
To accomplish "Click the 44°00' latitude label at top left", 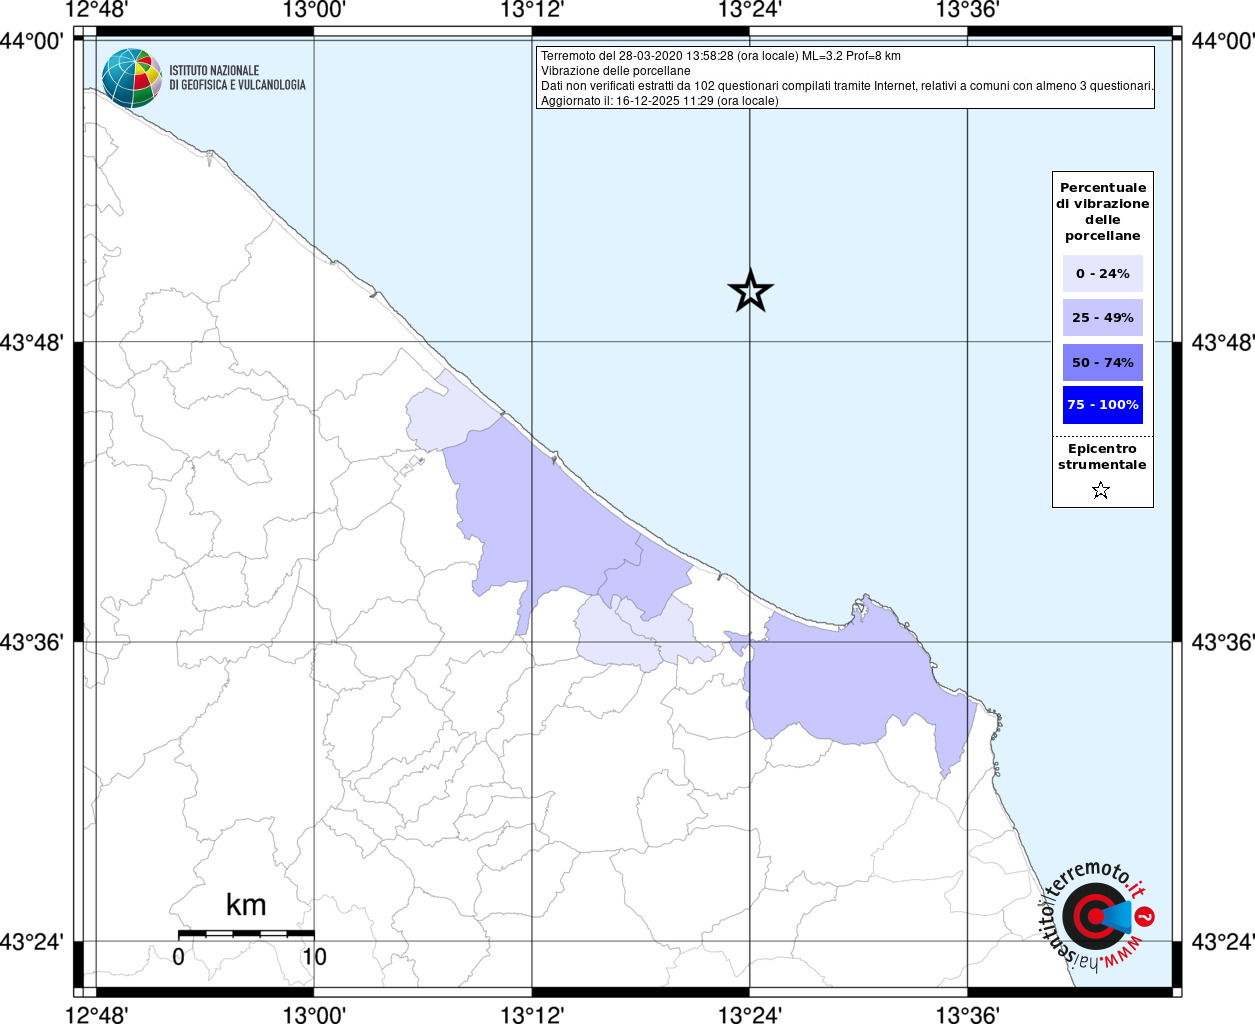I will click(32, 41).
